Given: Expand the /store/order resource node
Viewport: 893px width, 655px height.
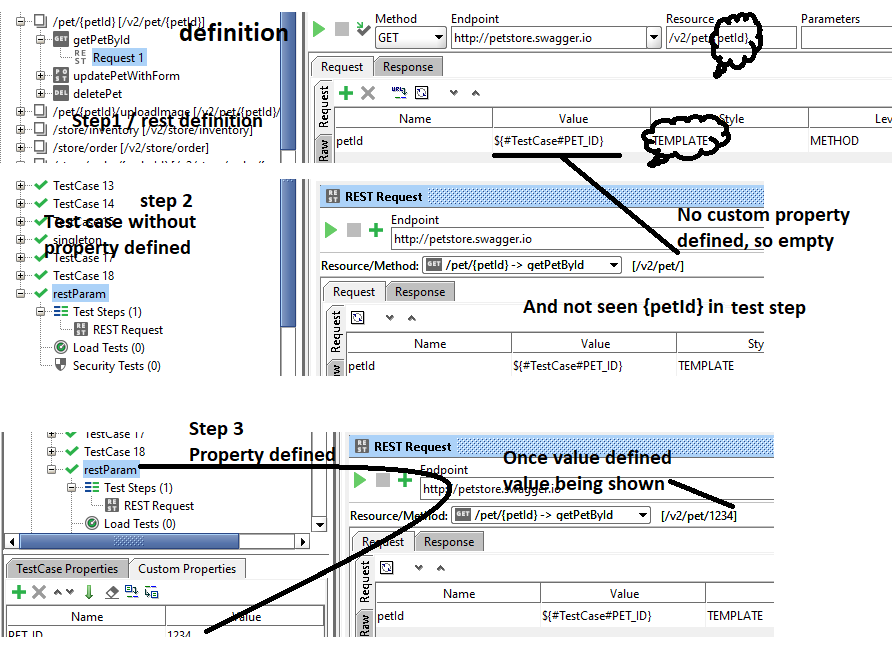Looking at the screenshot, I should (21, 147).
